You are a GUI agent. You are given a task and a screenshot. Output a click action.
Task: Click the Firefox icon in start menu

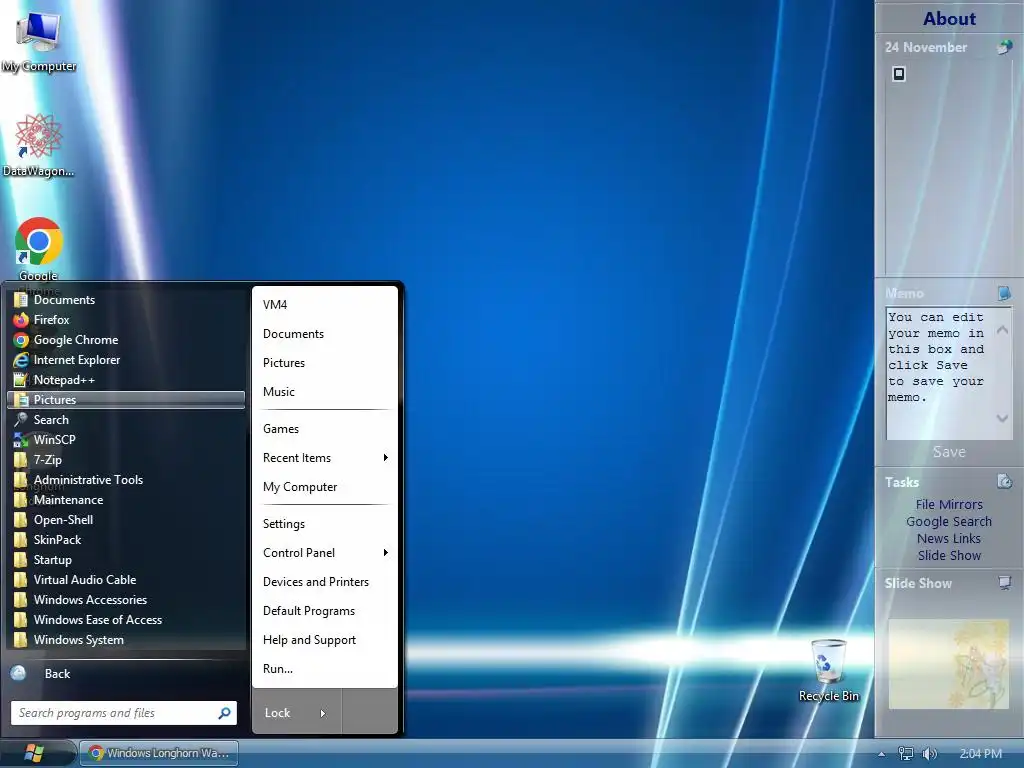[21, 320]
